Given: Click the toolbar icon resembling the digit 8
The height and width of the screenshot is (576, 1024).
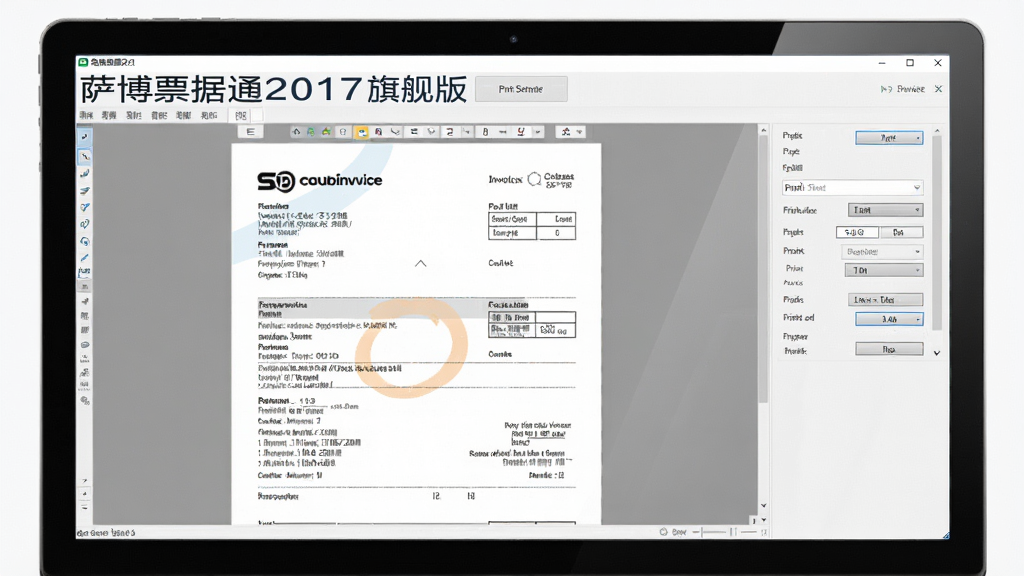Looking at the screenshot, I should tap(485, 132).
